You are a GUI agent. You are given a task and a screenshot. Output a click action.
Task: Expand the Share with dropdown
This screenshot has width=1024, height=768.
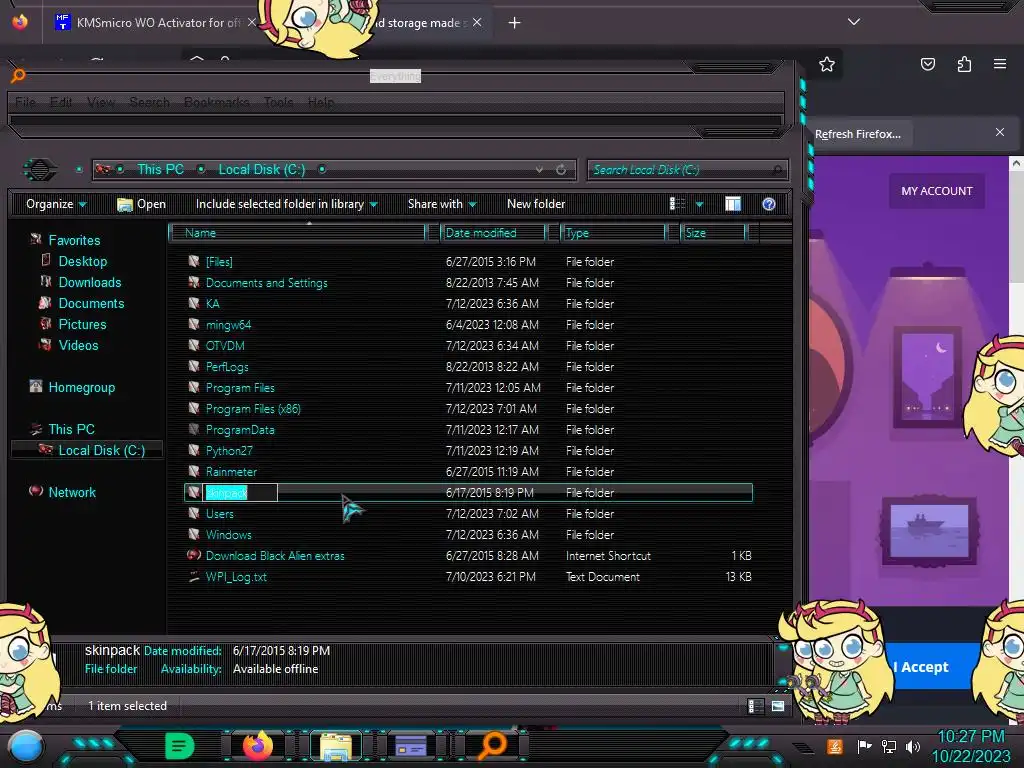coord(442,204)
